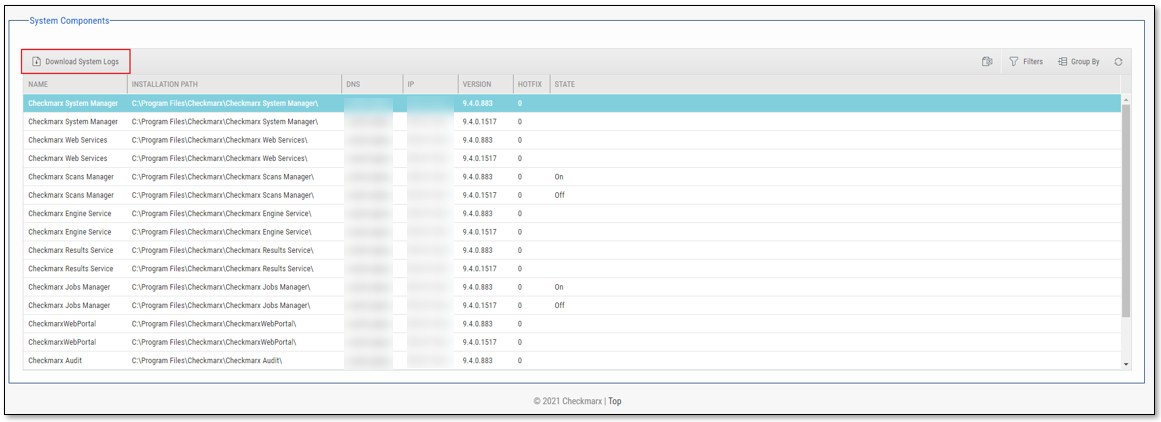Select Checkmarx Web Services row version 9.4.0.1517
This screenshot has height=422, width=1161.
coord(572,158)
